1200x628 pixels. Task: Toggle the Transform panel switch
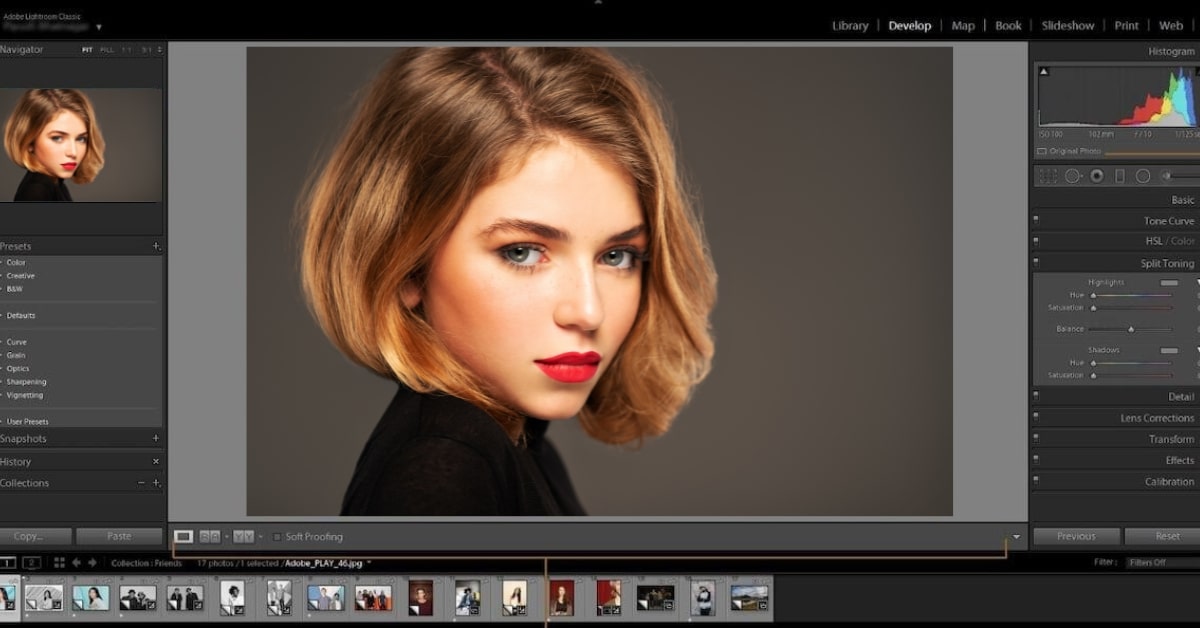1036,439
